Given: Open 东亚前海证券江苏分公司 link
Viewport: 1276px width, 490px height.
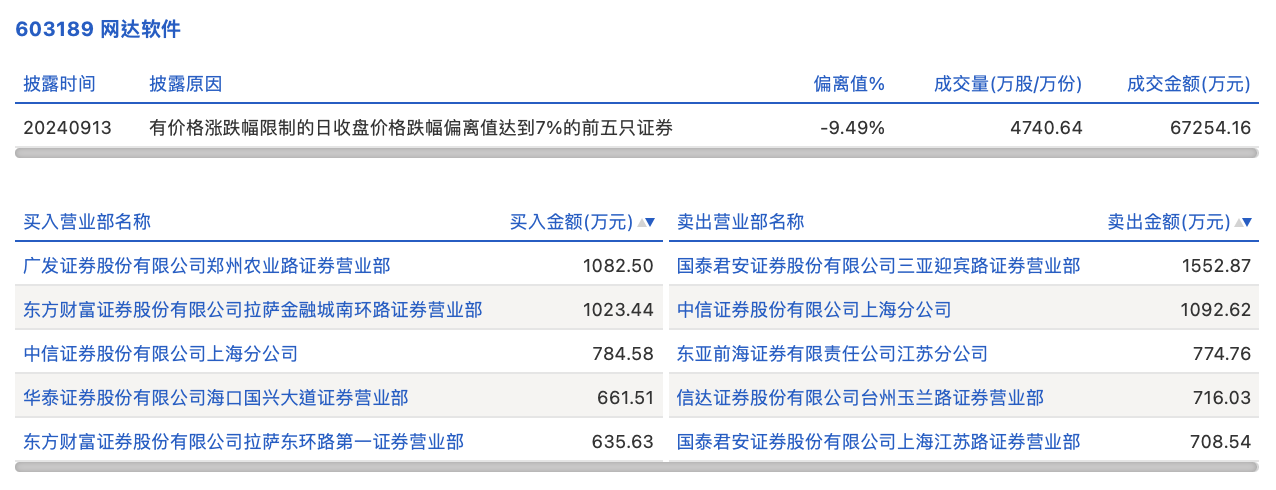Looking at the screenshot, I should (x=832, y=354).
